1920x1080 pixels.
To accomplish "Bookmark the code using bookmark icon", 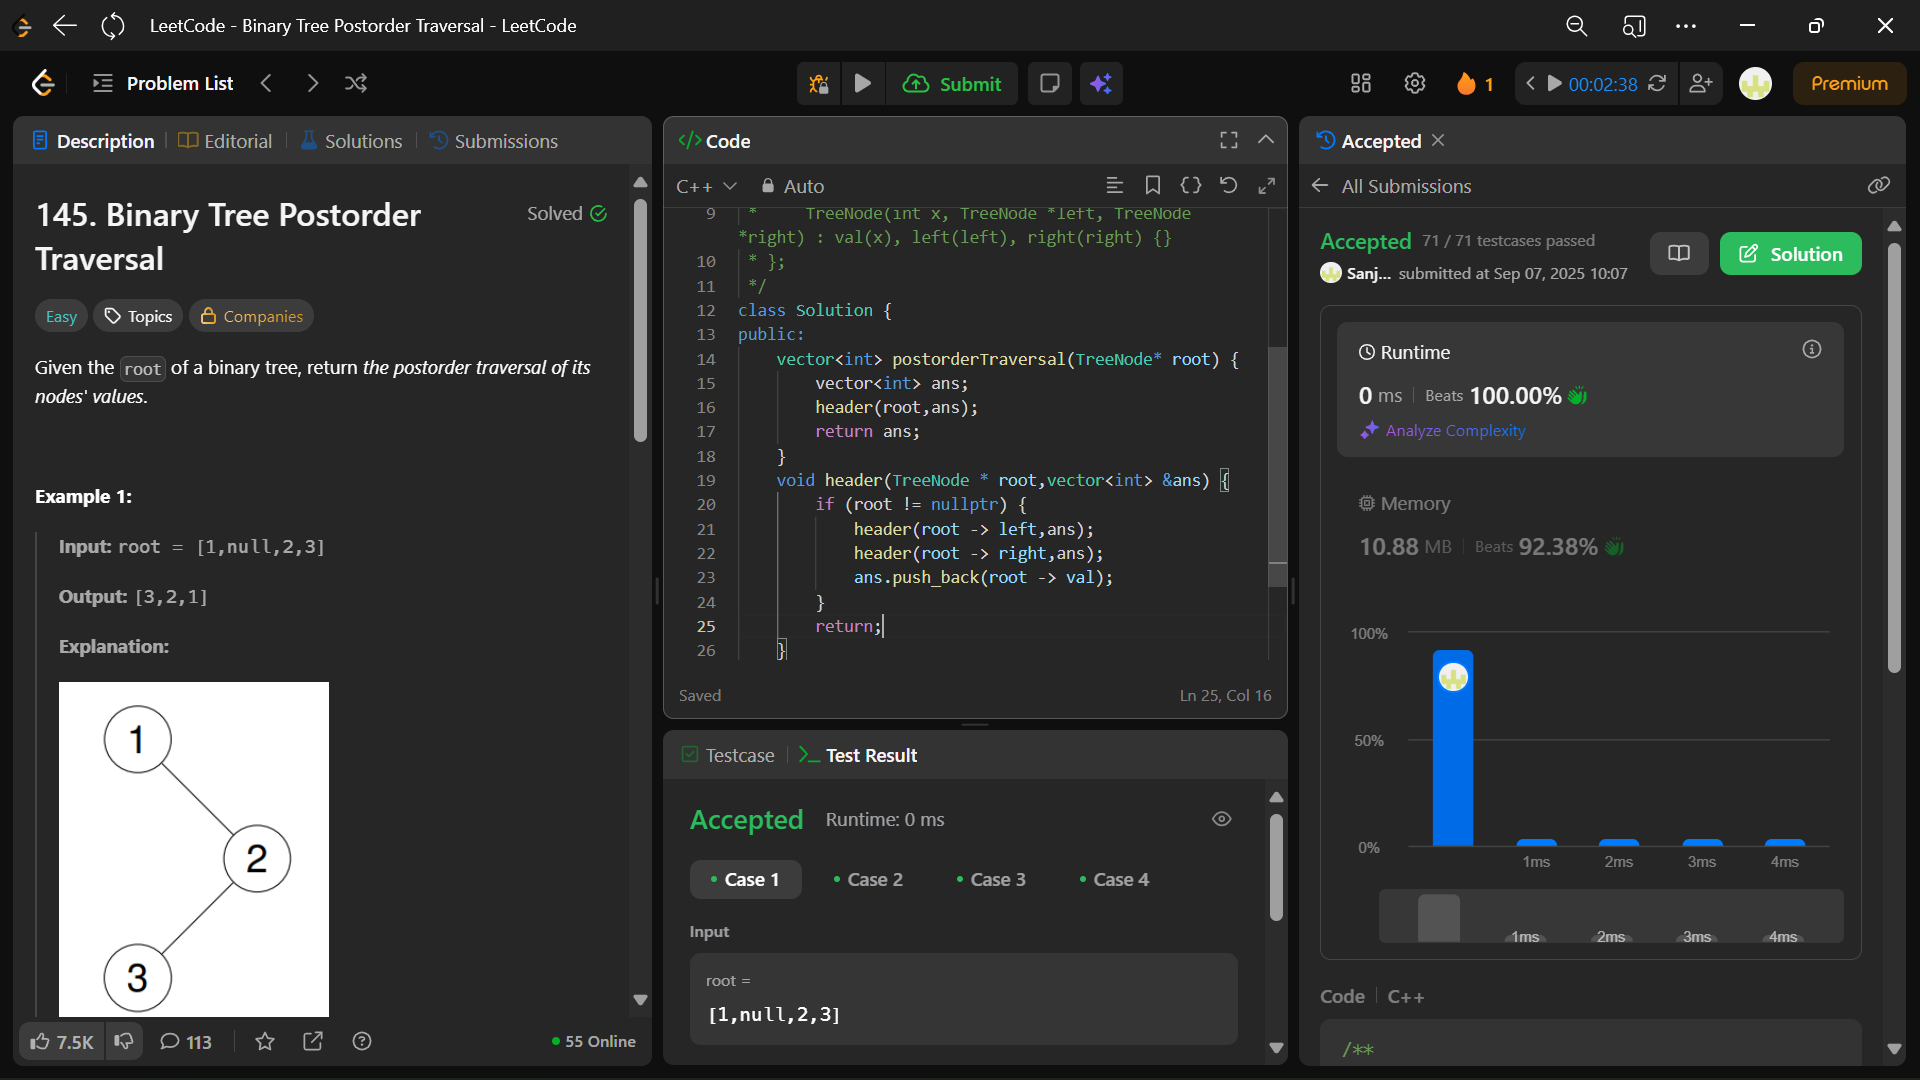I will click(x=1152, y=186).
